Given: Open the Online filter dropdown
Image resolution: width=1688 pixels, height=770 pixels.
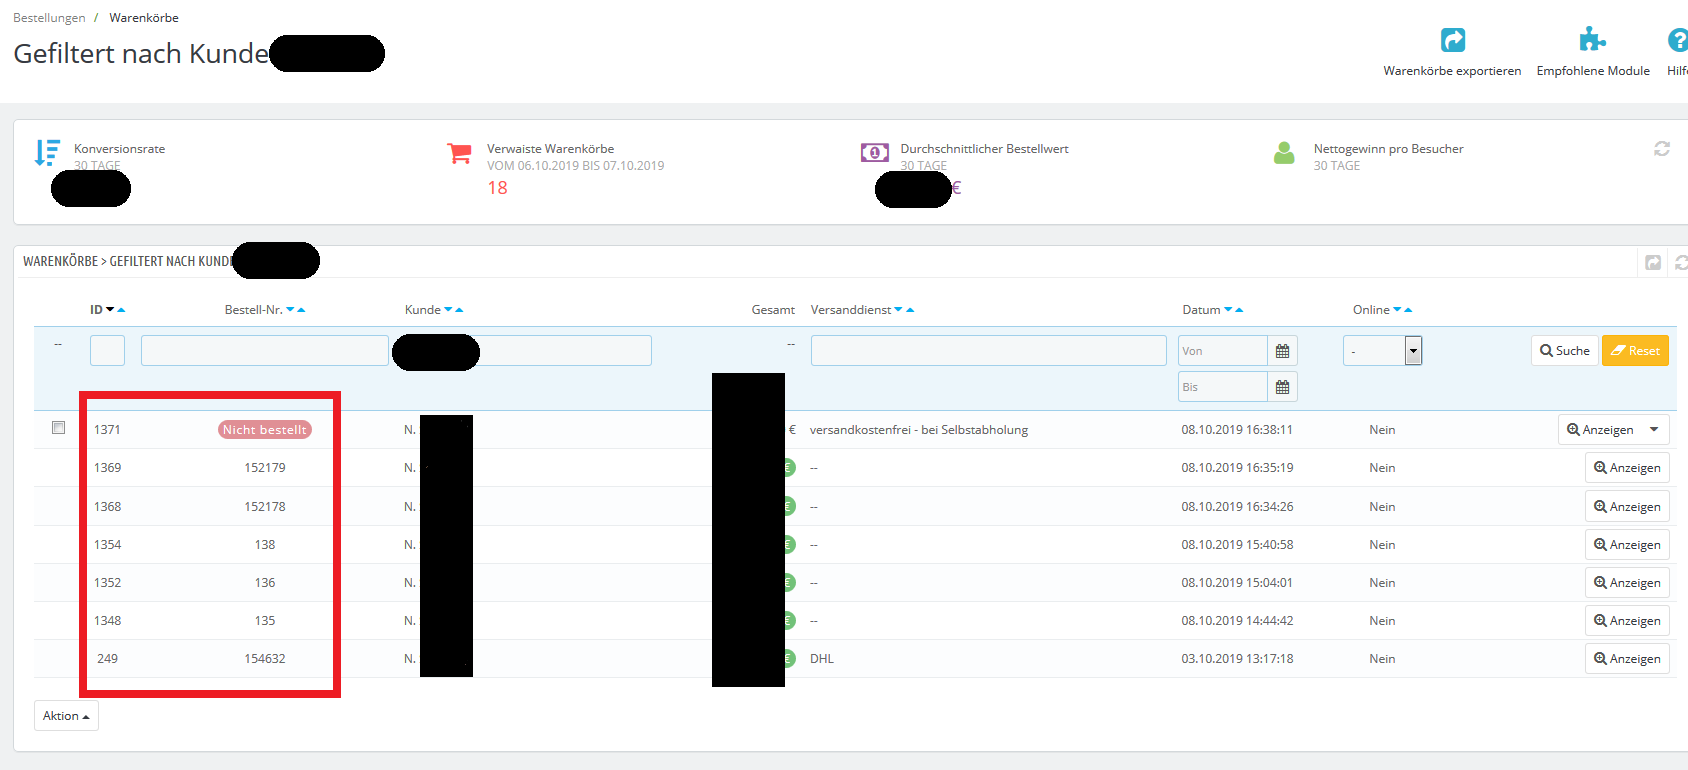Looking at the screenshot, I should tap(1382, 351).
